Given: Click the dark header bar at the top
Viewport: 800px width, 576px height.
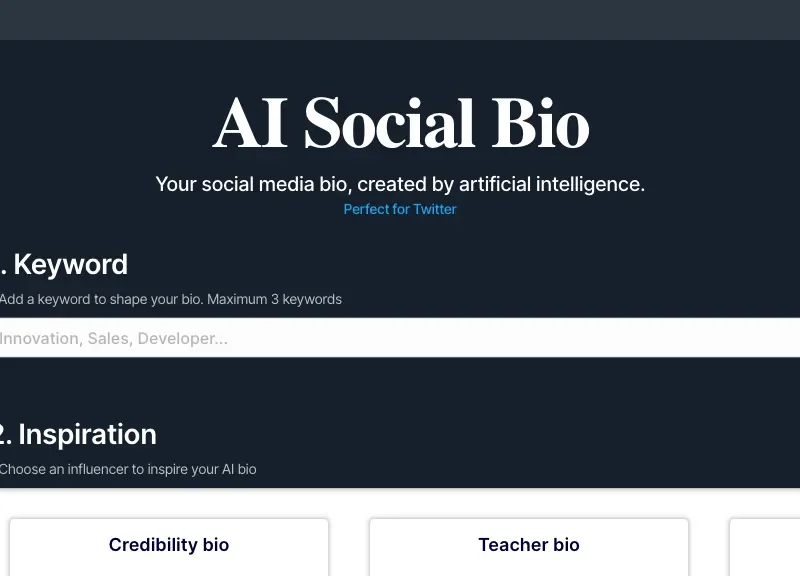Looking at the screenshot, I should click(400, 19).
